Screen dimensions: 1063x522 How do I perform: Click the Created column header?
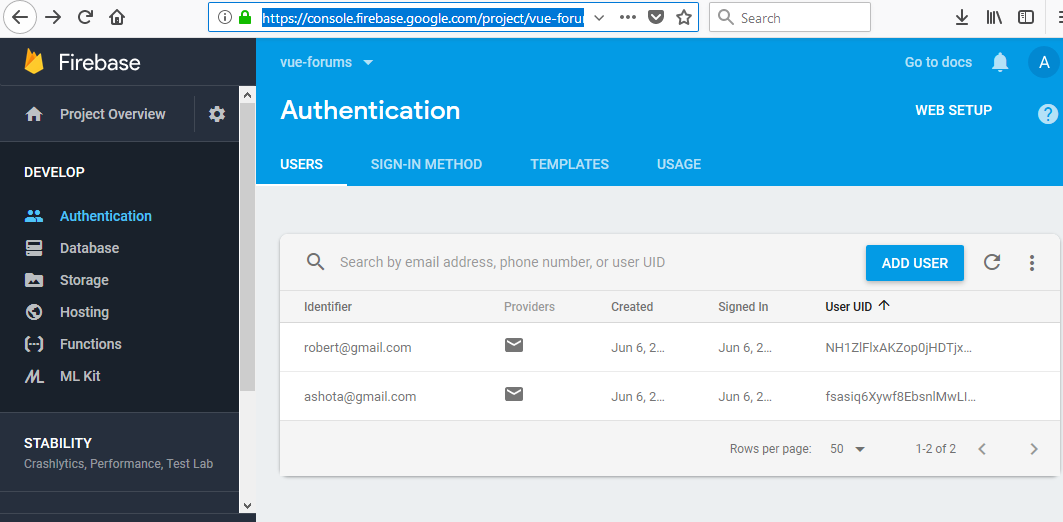tap(632, 306)
